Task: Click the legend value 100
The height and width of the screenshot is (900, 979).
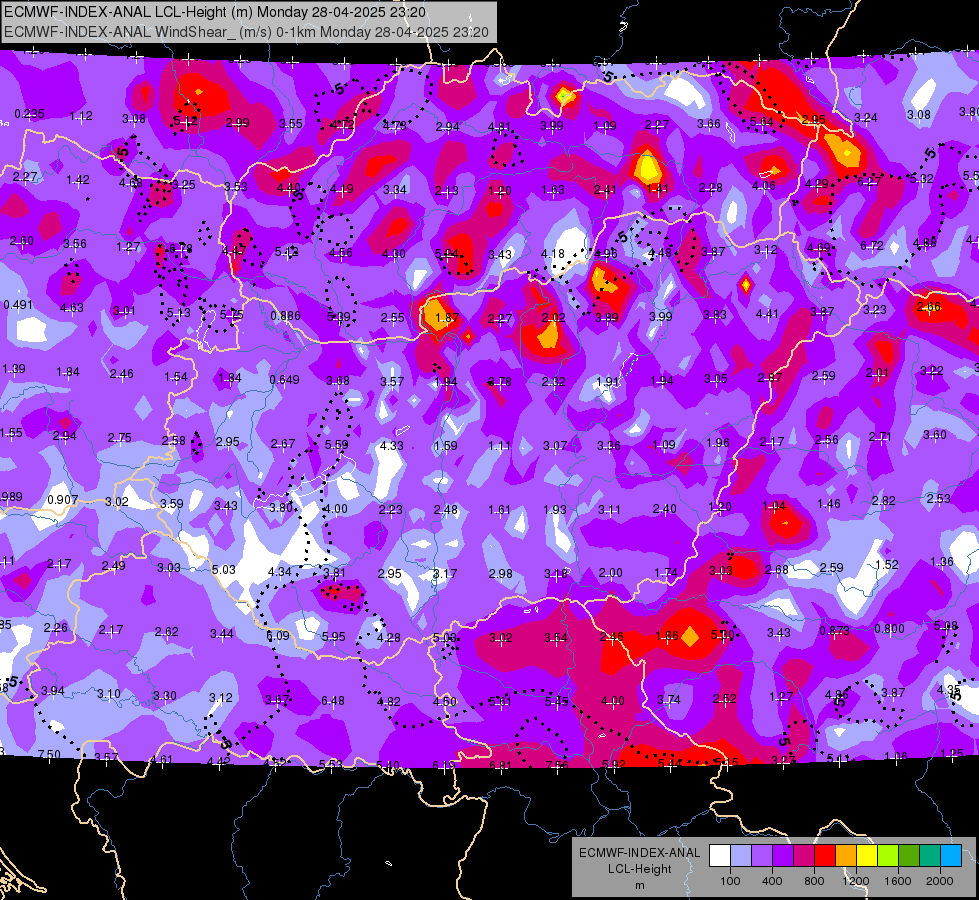Action: click(x=730, y=881)
